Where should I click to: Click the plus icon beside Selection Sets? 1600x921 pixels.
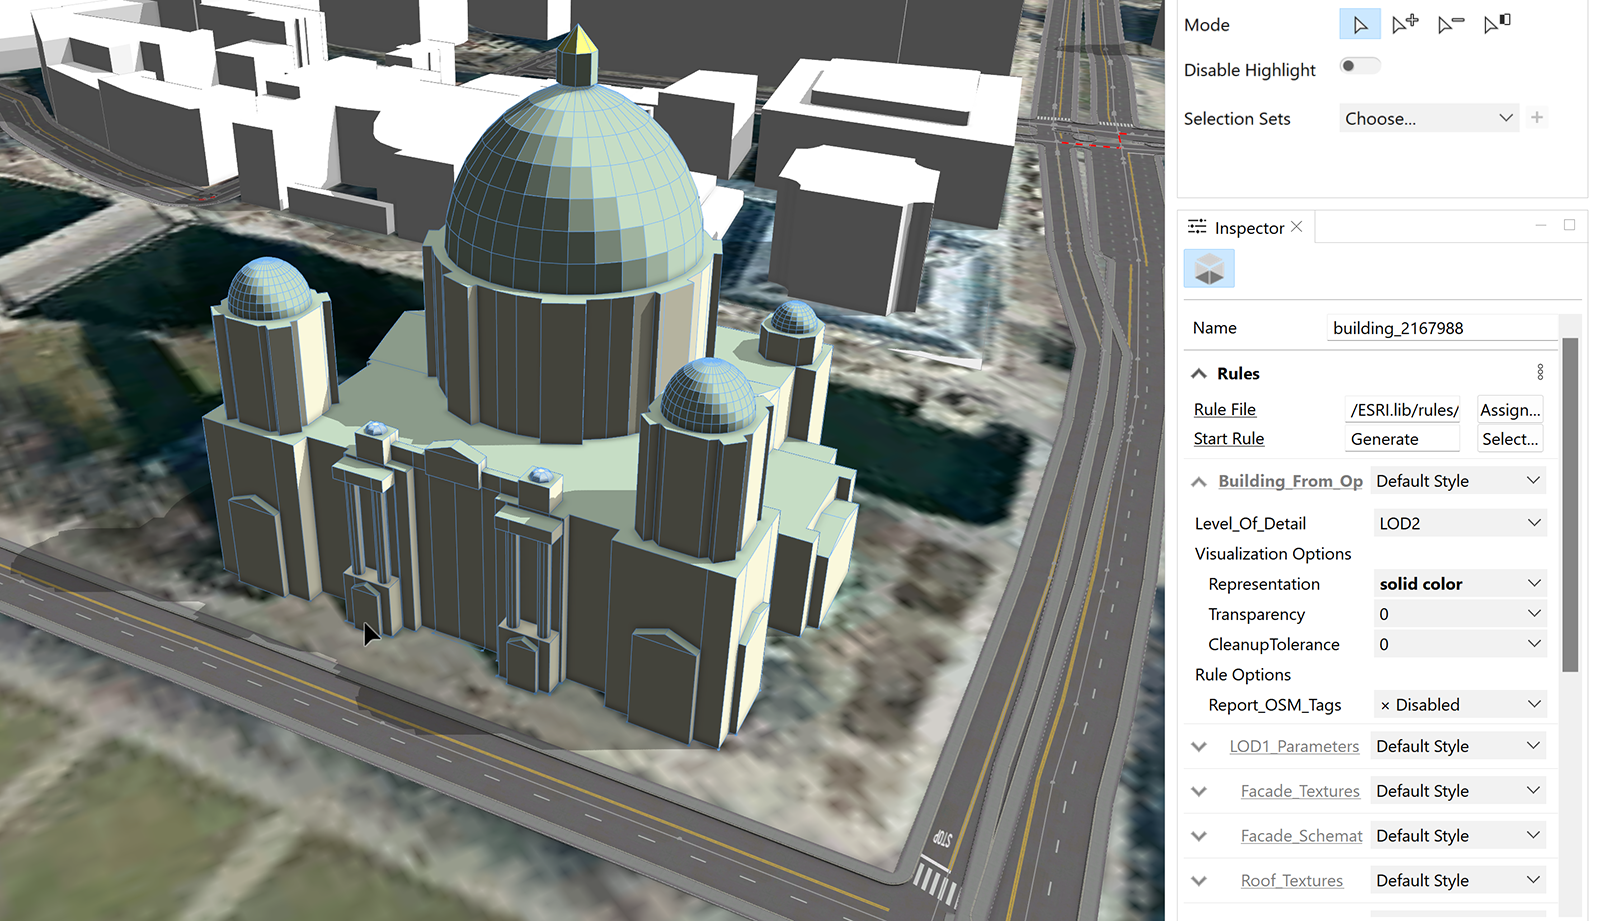pyautogui.click(x=1537, y=118)
